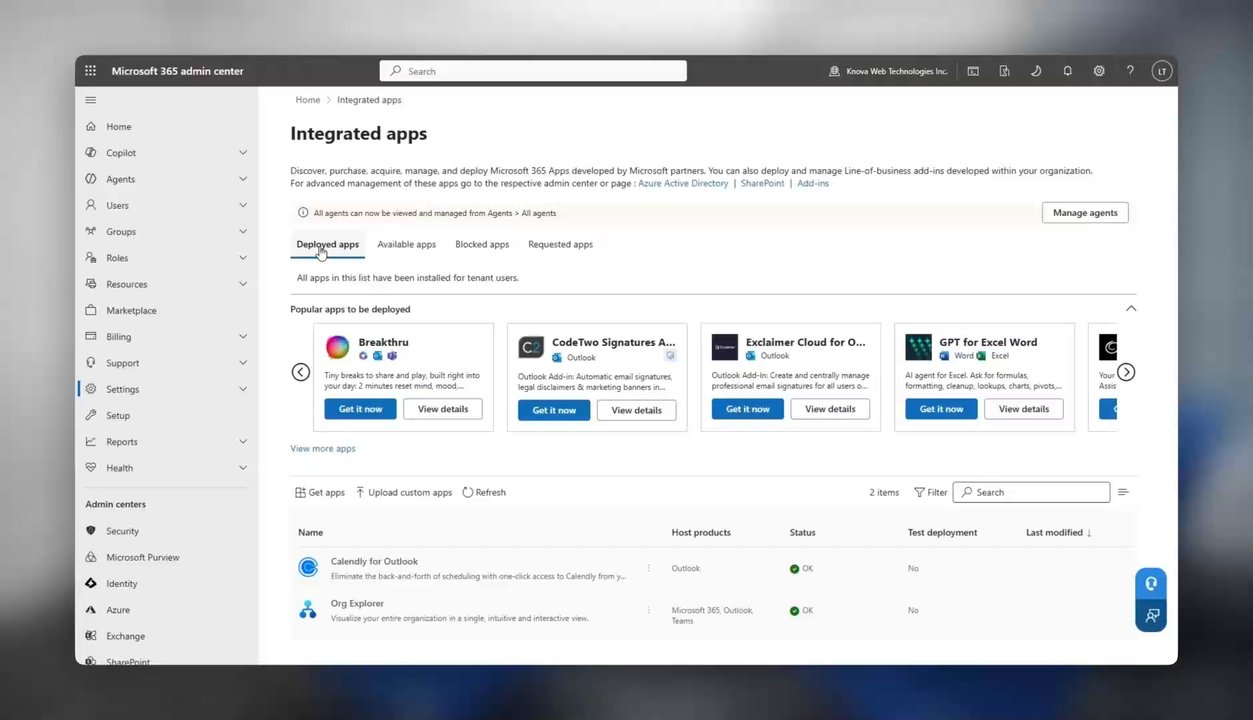Click the Home icon in sidebar
This screenshot has height=720, width=1253.
91,127
